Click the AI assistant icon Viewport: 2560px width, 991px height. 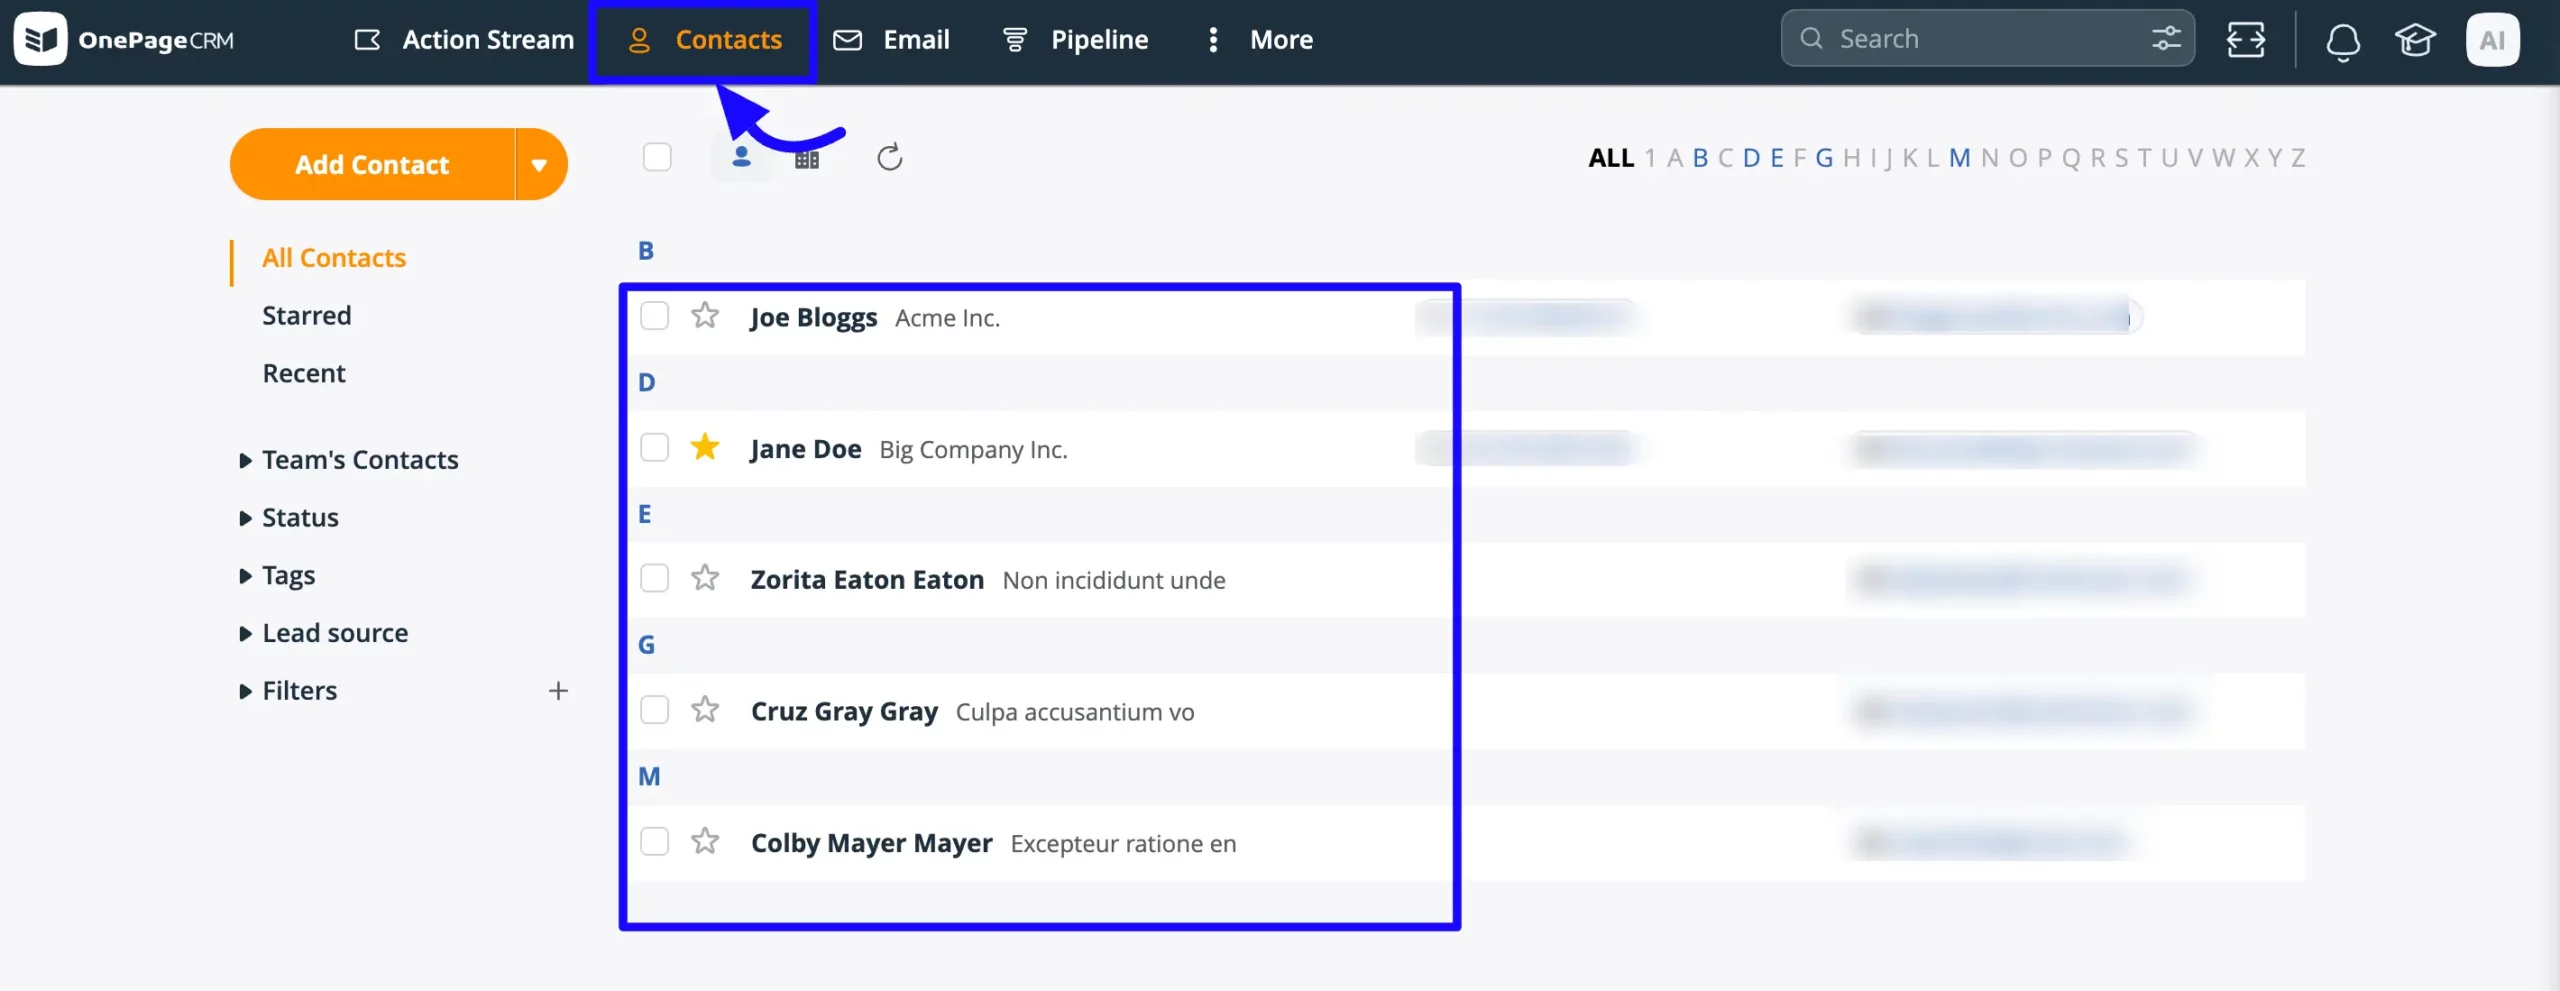[x=2492, y=40]
